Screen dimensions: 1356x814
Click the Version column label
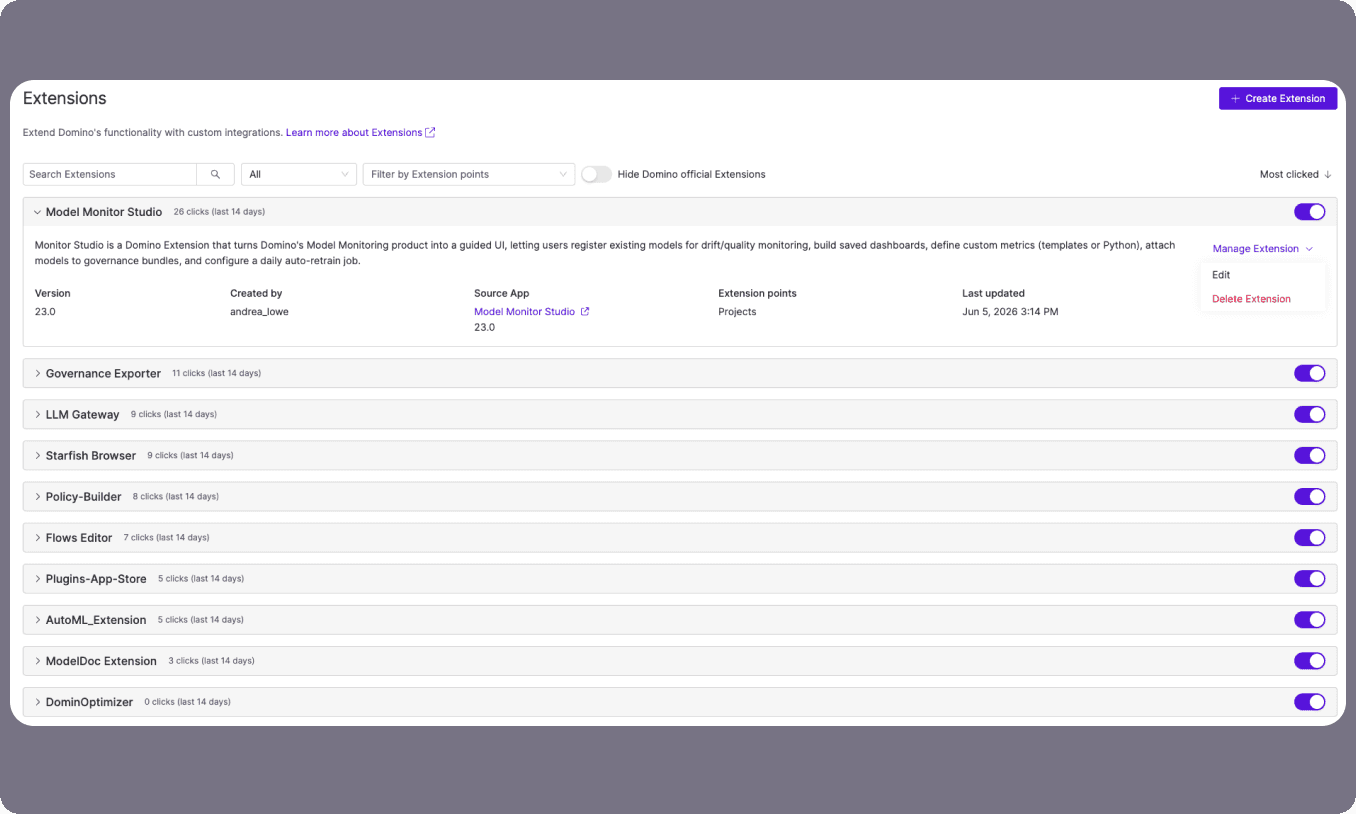pos(53,293)
